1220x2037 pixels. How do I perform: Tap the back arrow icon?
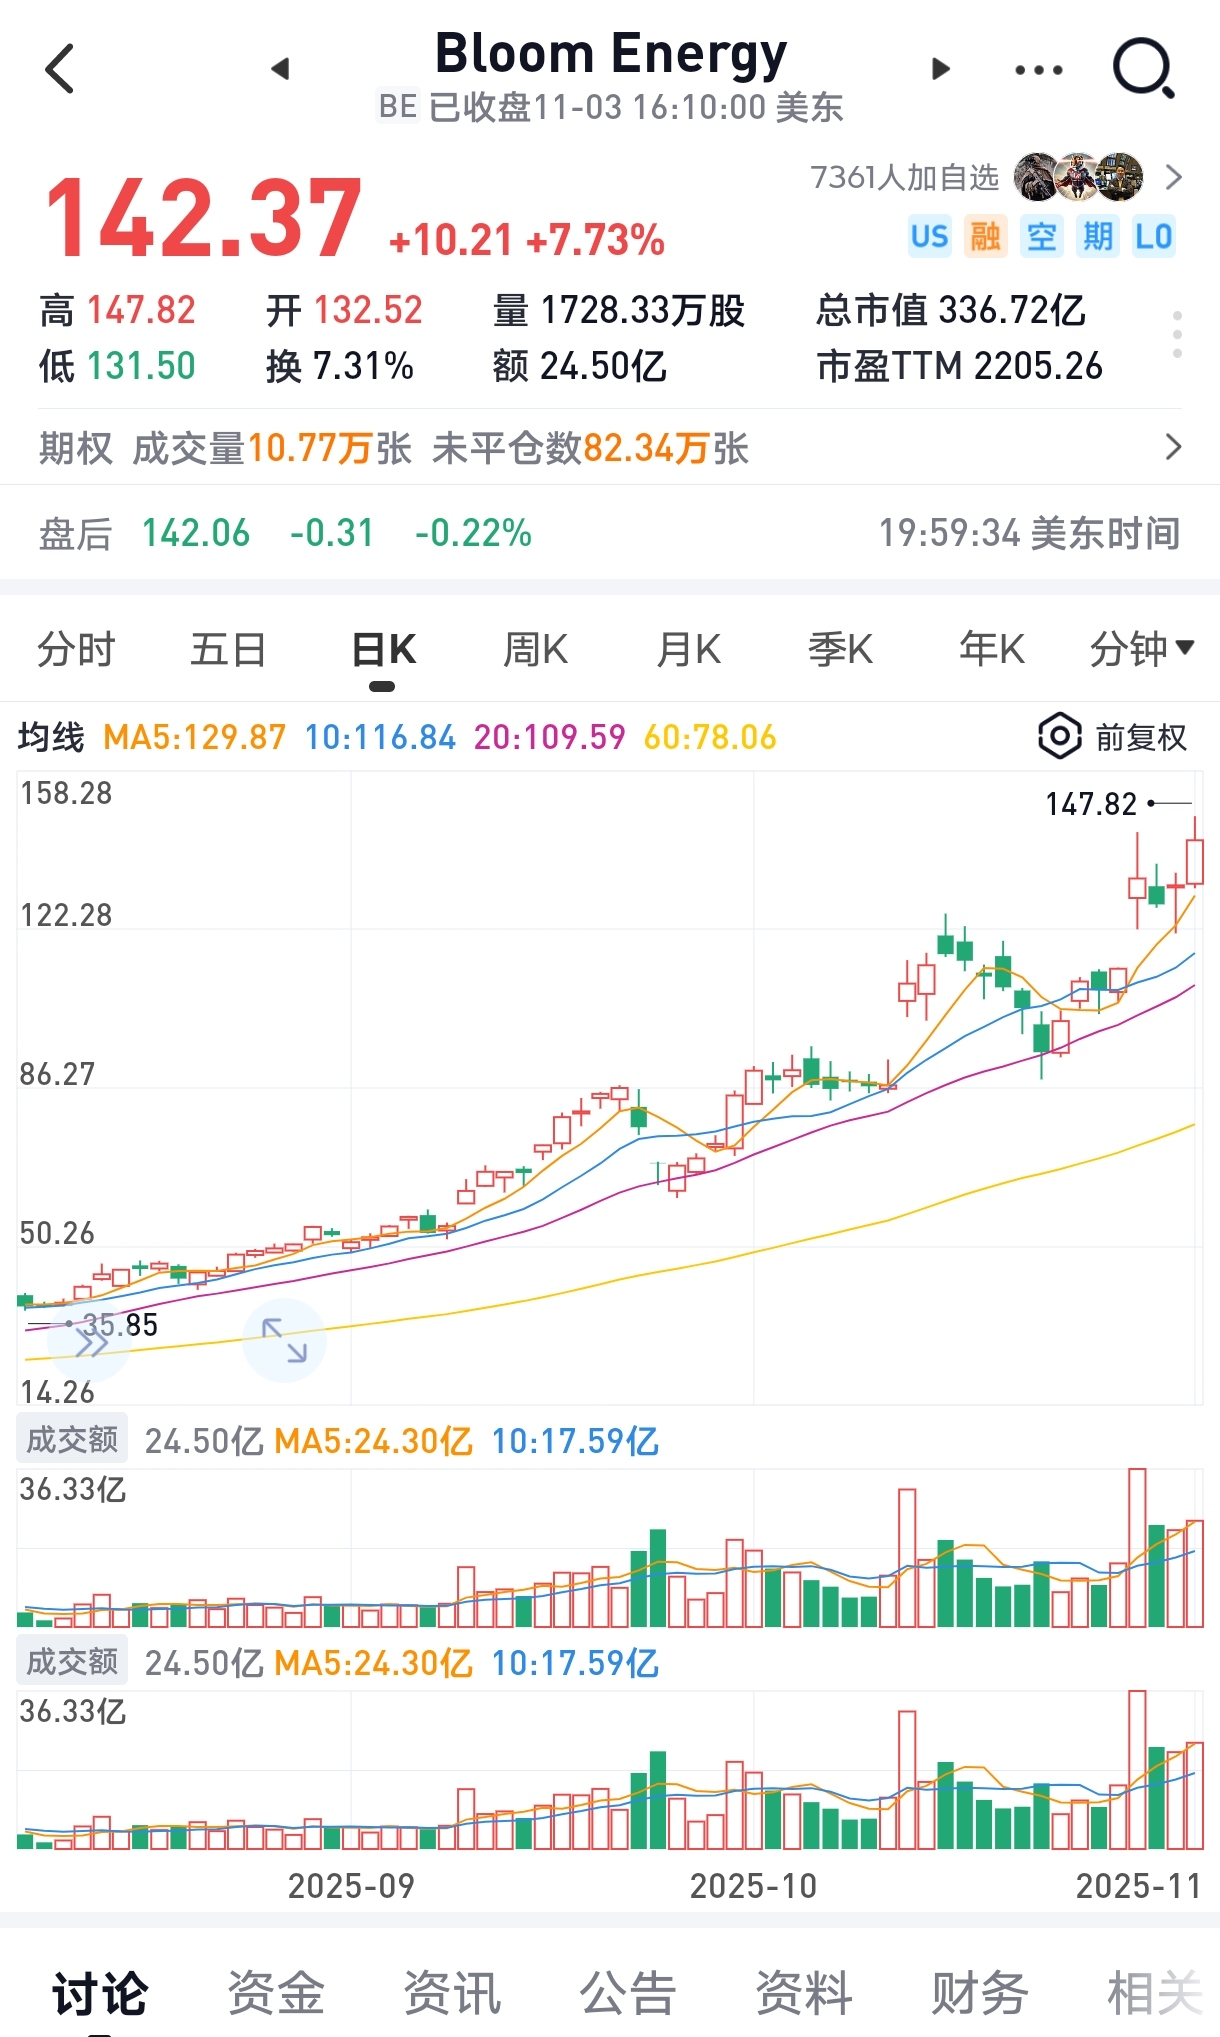60,69
